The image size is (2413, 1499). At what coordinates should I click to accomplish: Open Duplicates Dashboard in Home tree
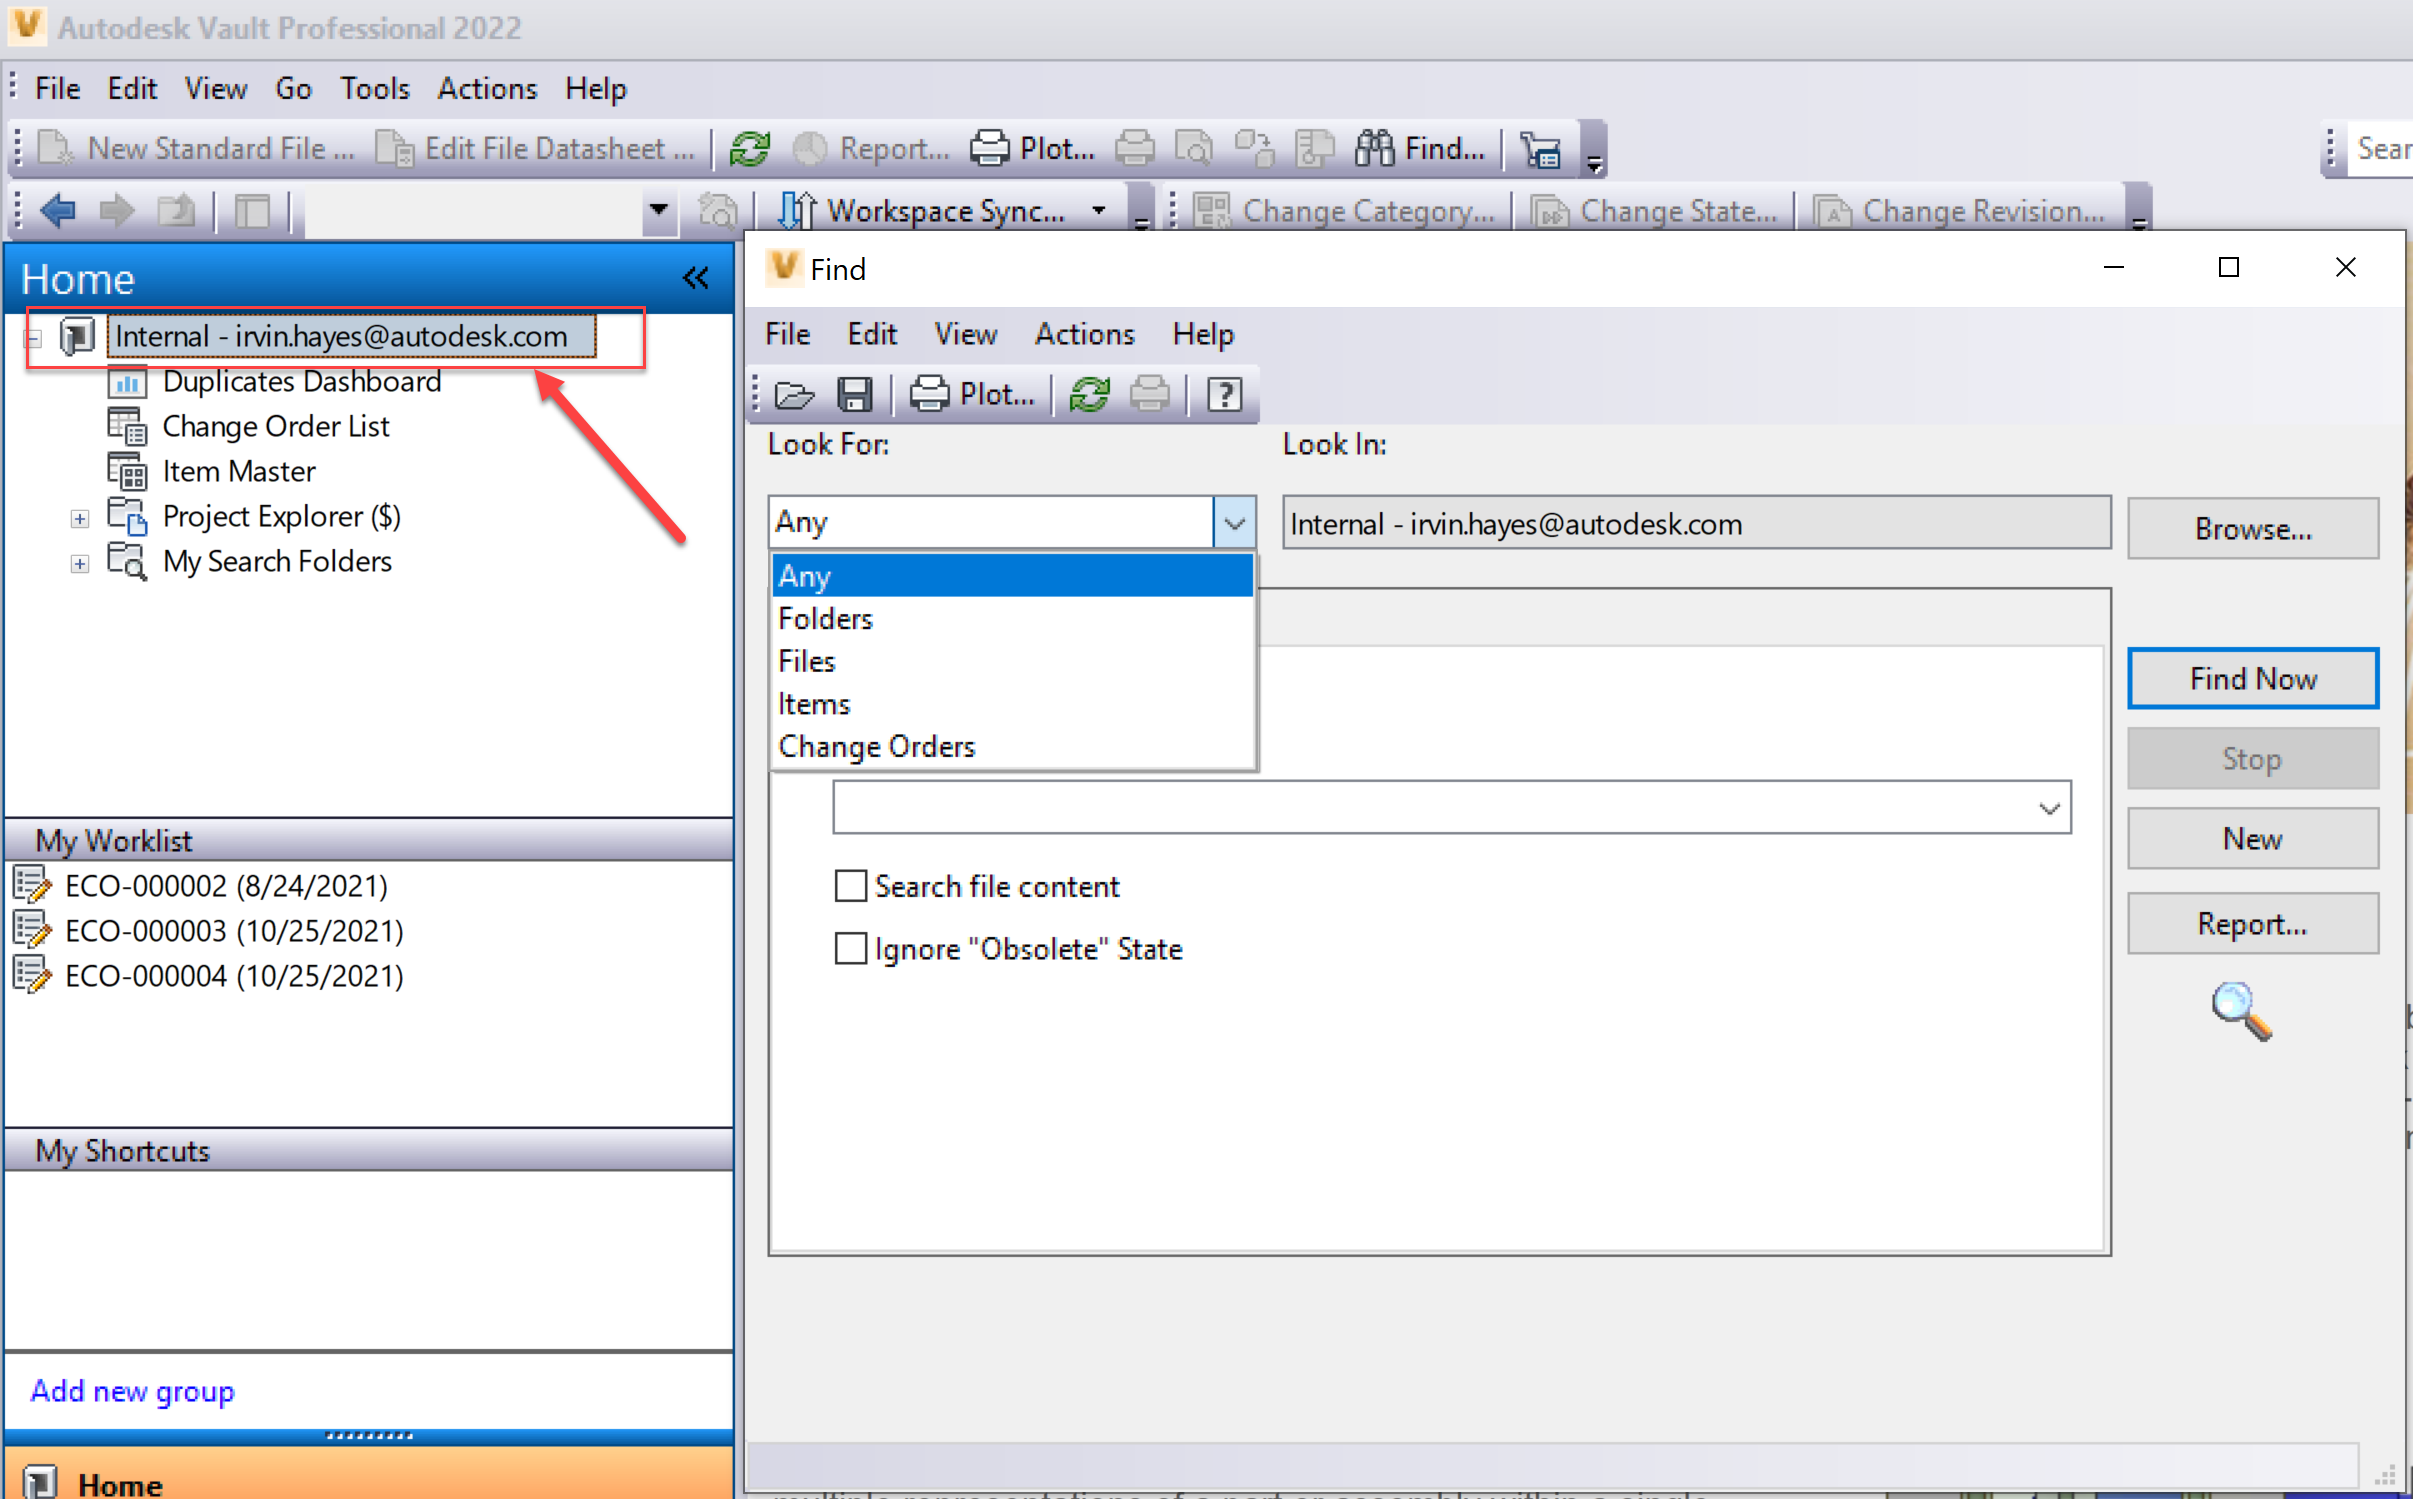pos(300,382)
